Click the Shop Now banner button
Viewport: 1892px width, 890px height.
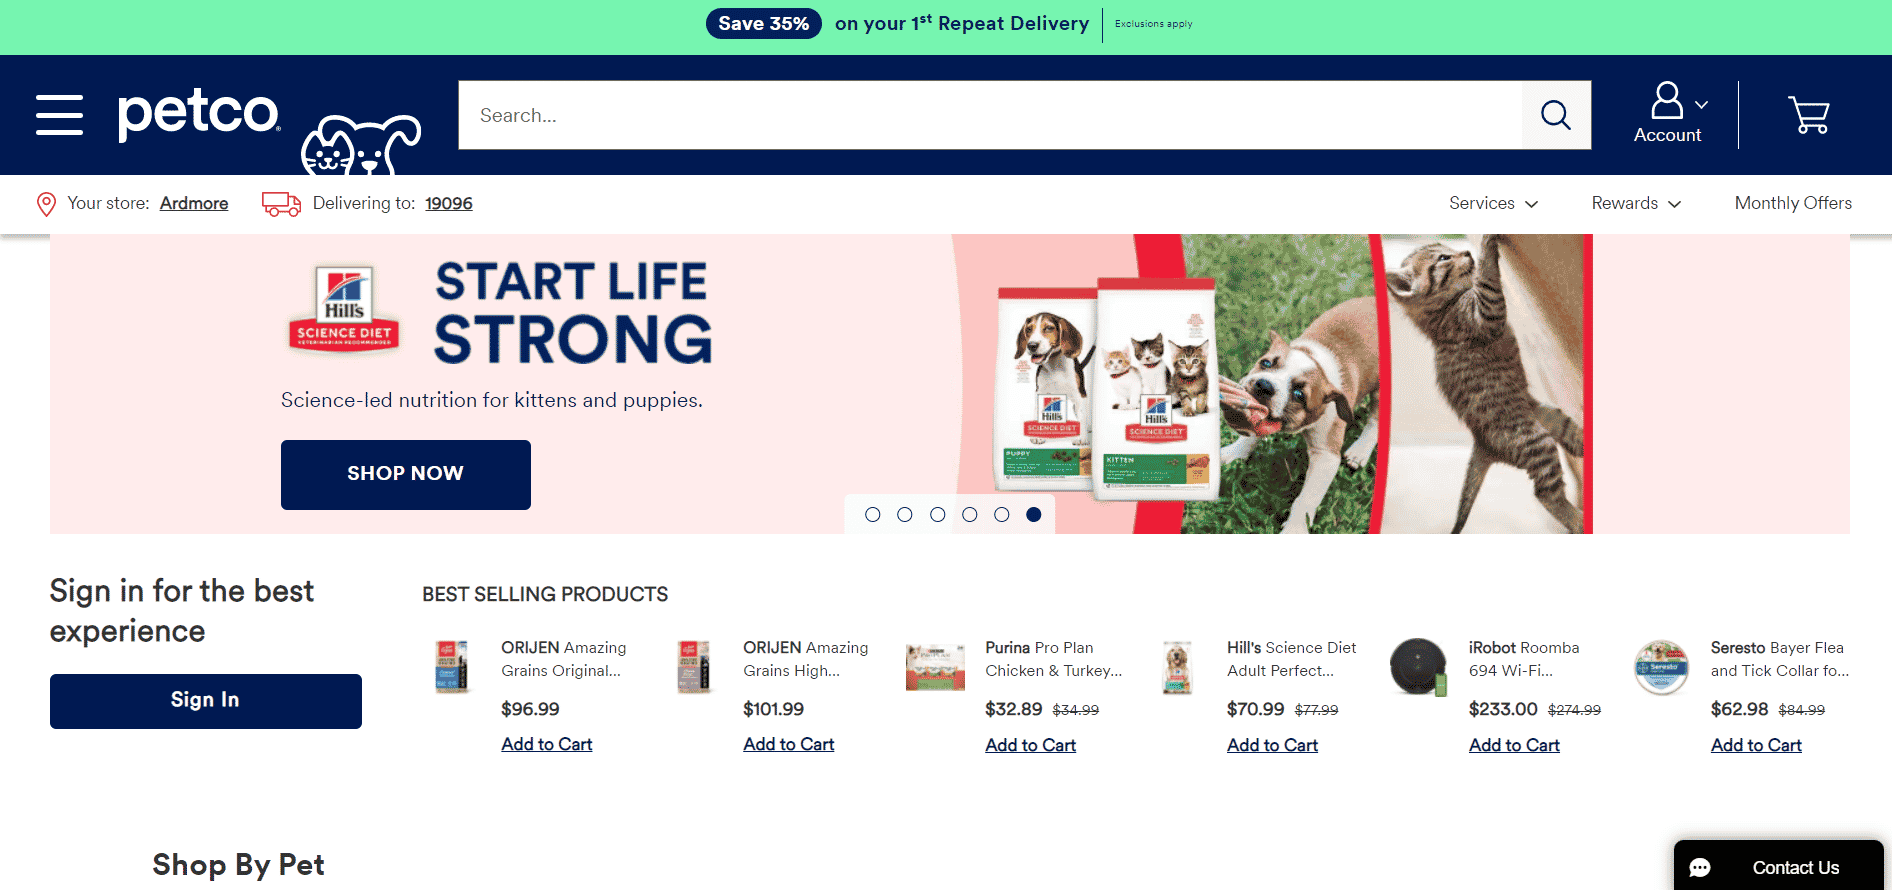406,474
